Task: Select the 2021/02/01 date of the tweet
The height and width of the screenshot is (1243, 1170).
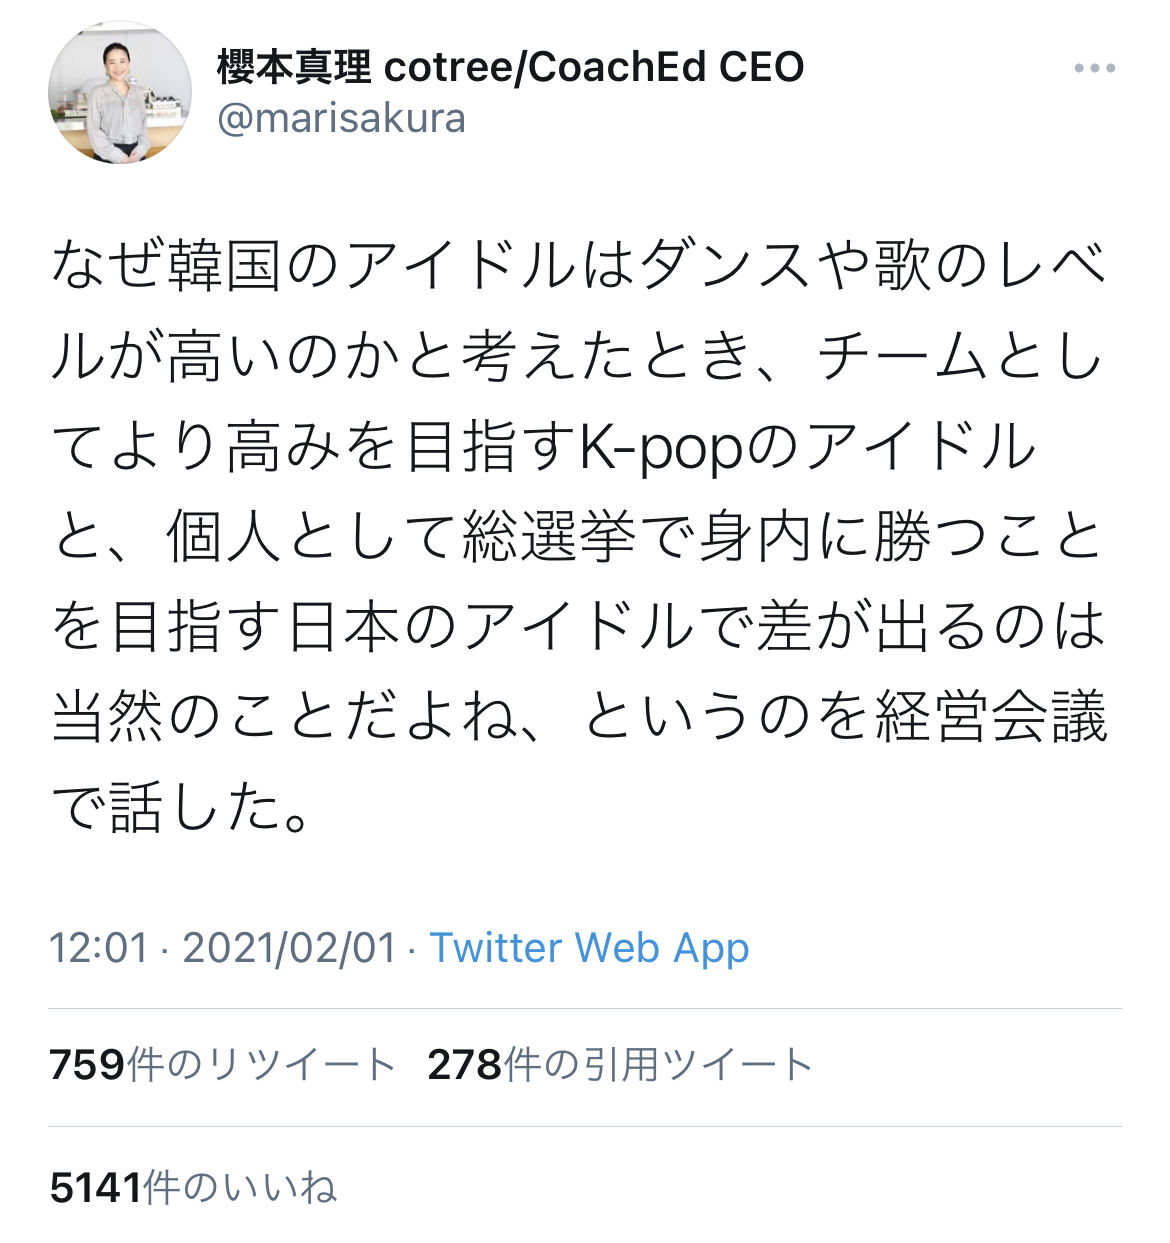Action: click(x=290, y=947)
